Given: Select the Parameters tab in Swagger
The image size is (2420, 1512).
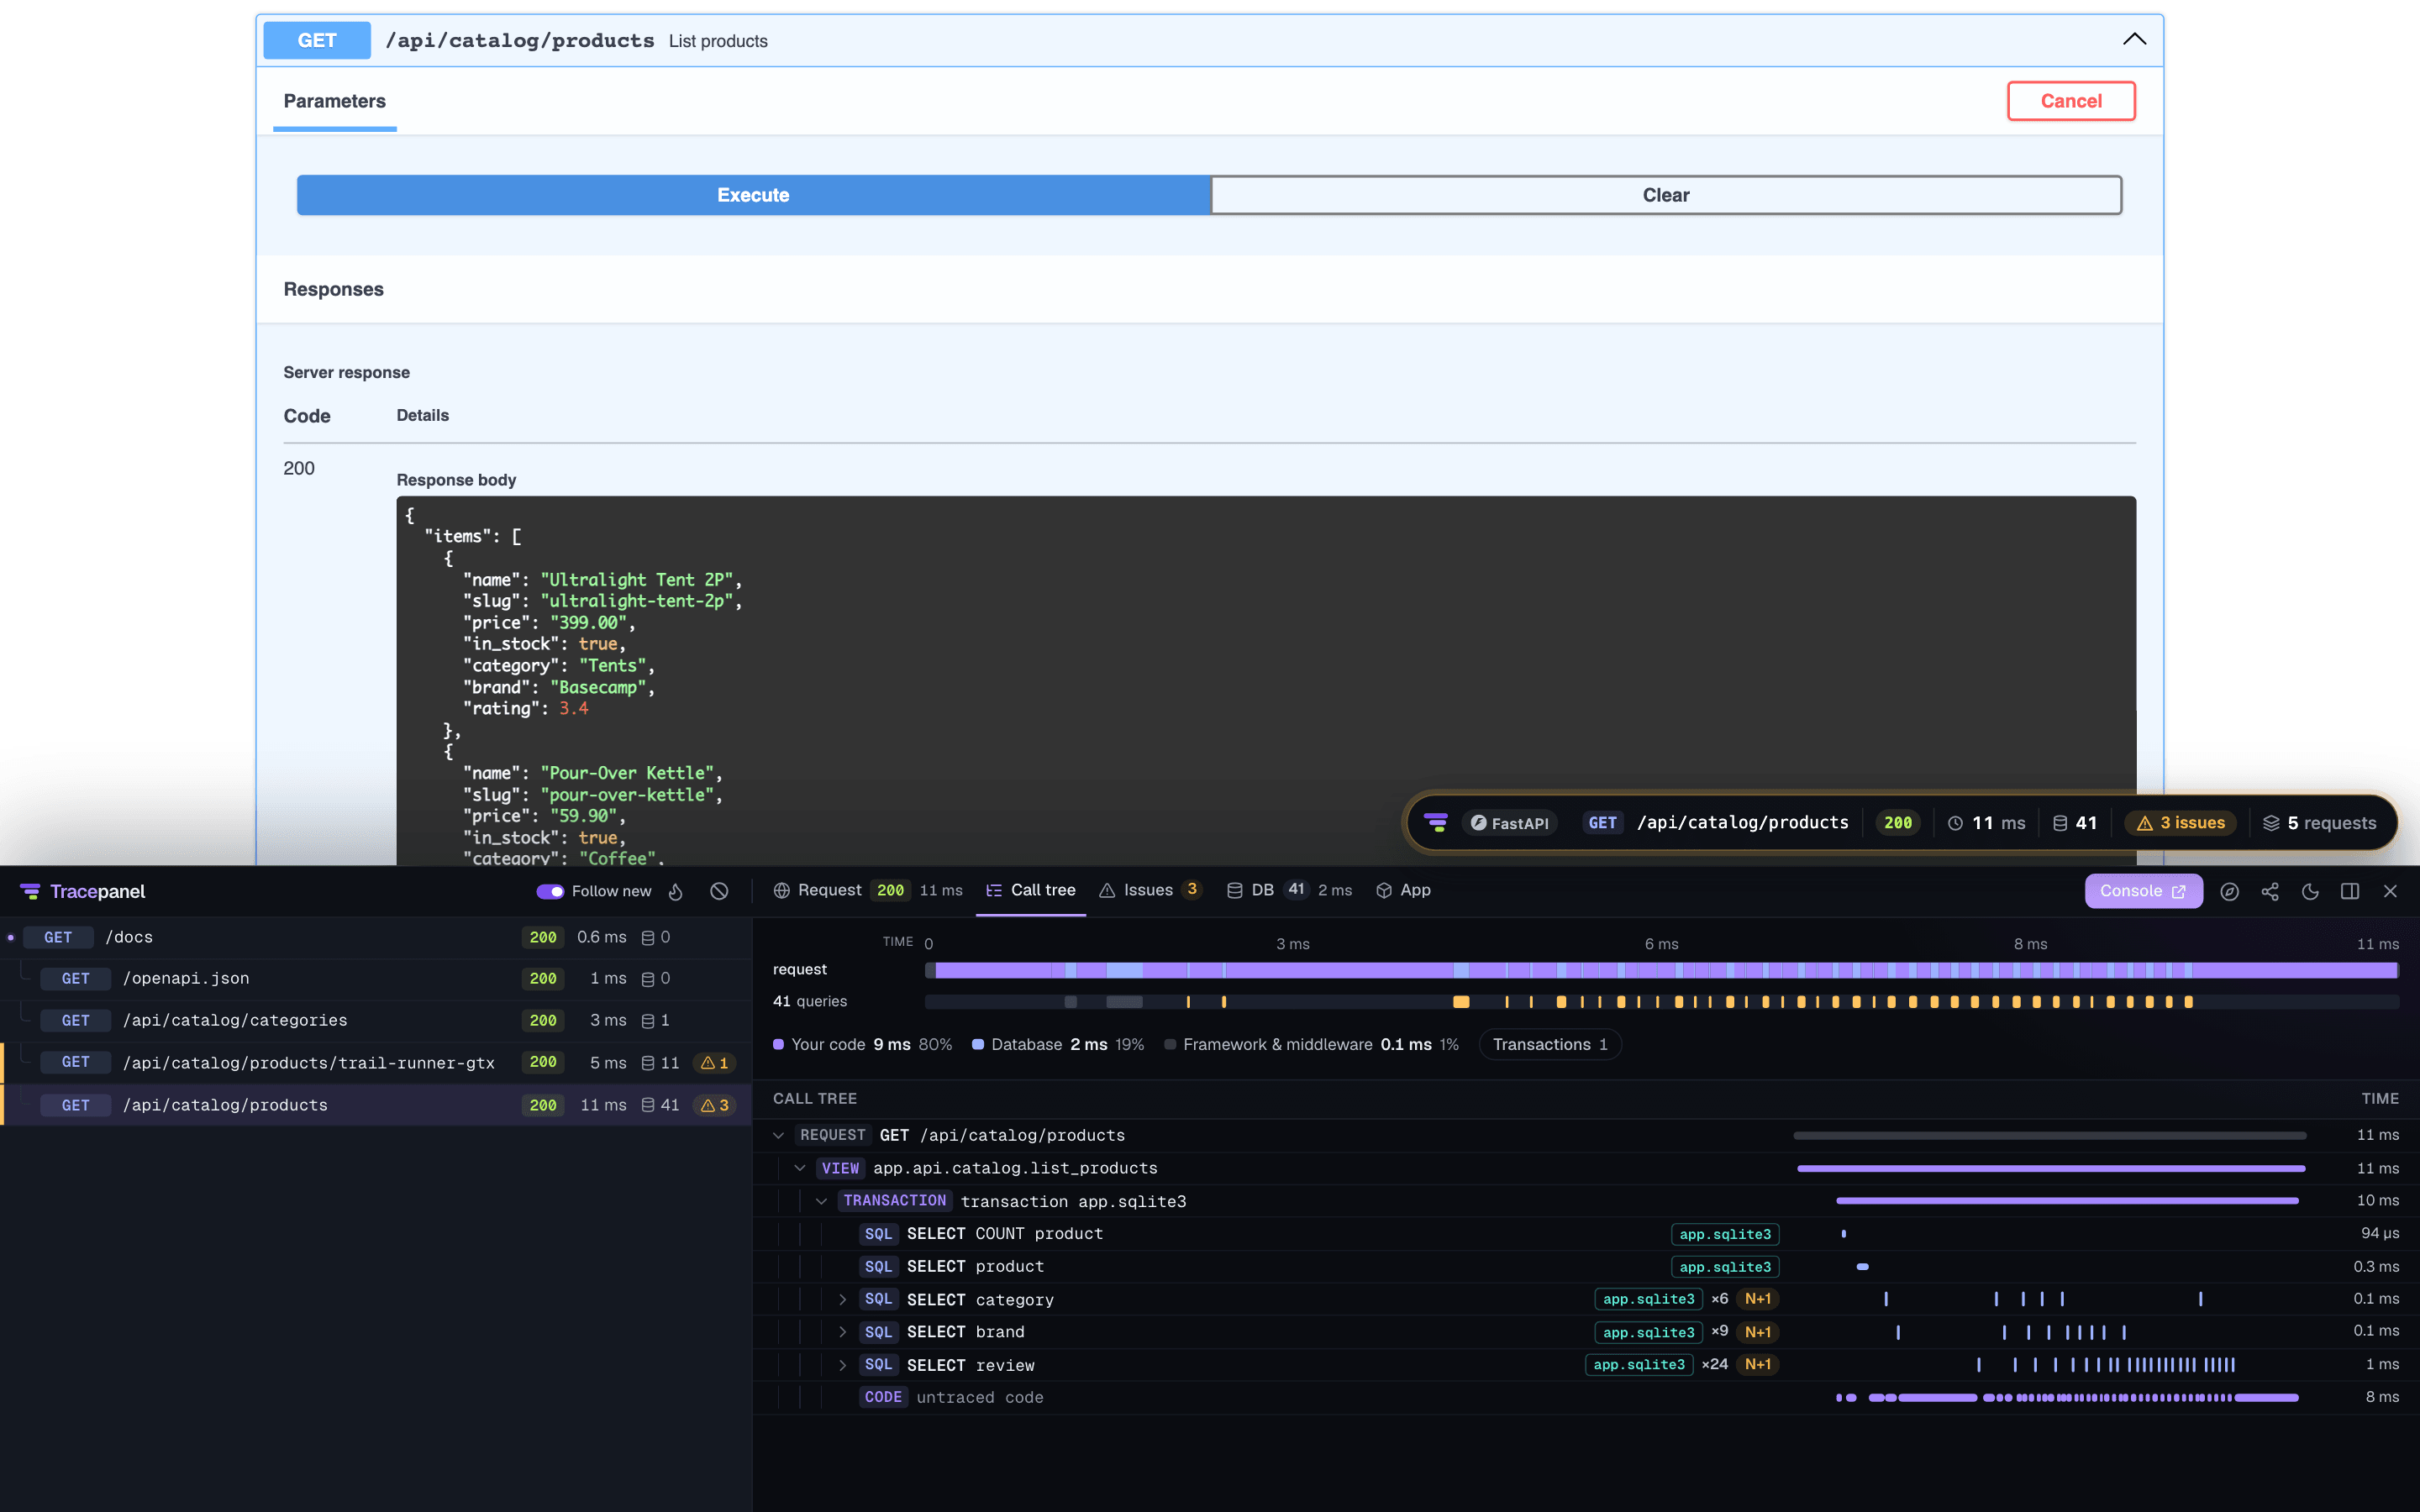Looking at the screenshot, I should 334,101.
